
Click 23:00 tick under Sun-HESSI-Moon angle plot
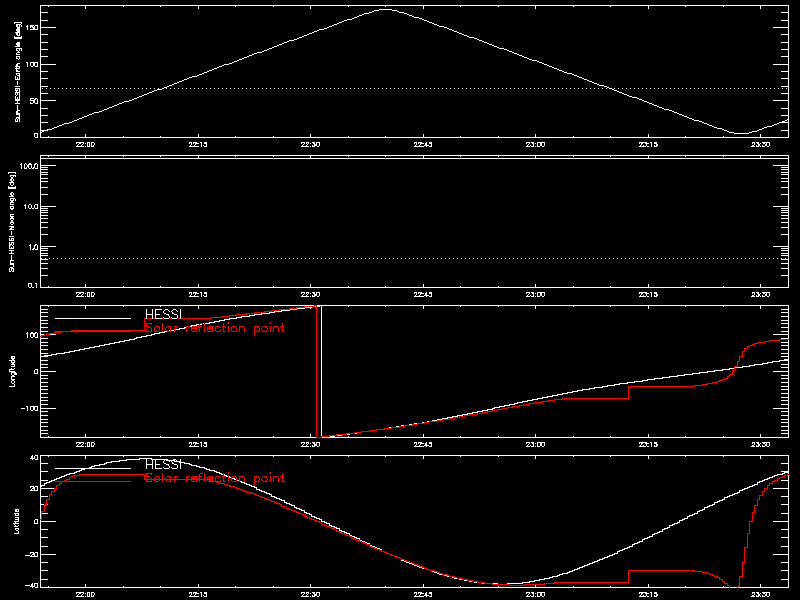tap(535, 295)
